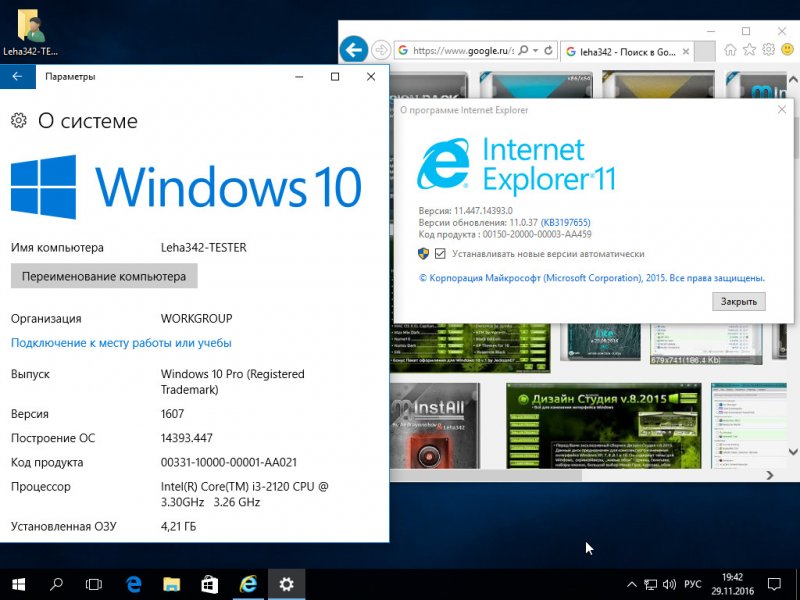
Task: Click the IE product code 00150-20000-00003-AA459
Action: pyautogui.click(x=537, y=234)
